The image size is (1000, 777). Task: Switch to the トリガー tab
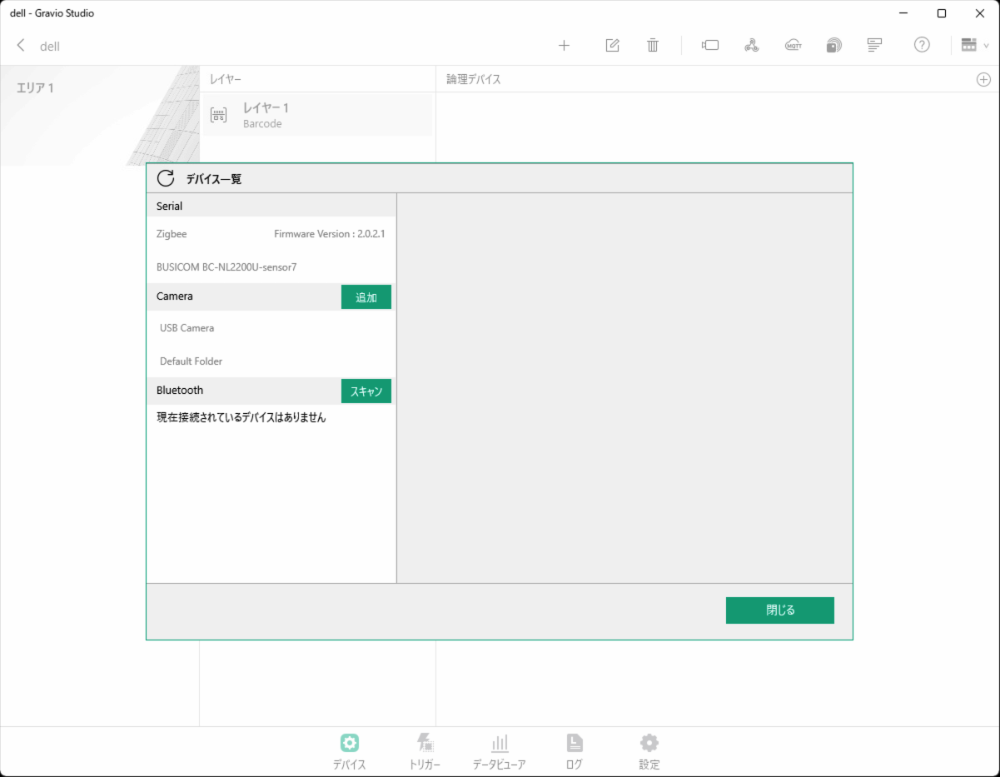pyautogui.click(x=425, y=750)
